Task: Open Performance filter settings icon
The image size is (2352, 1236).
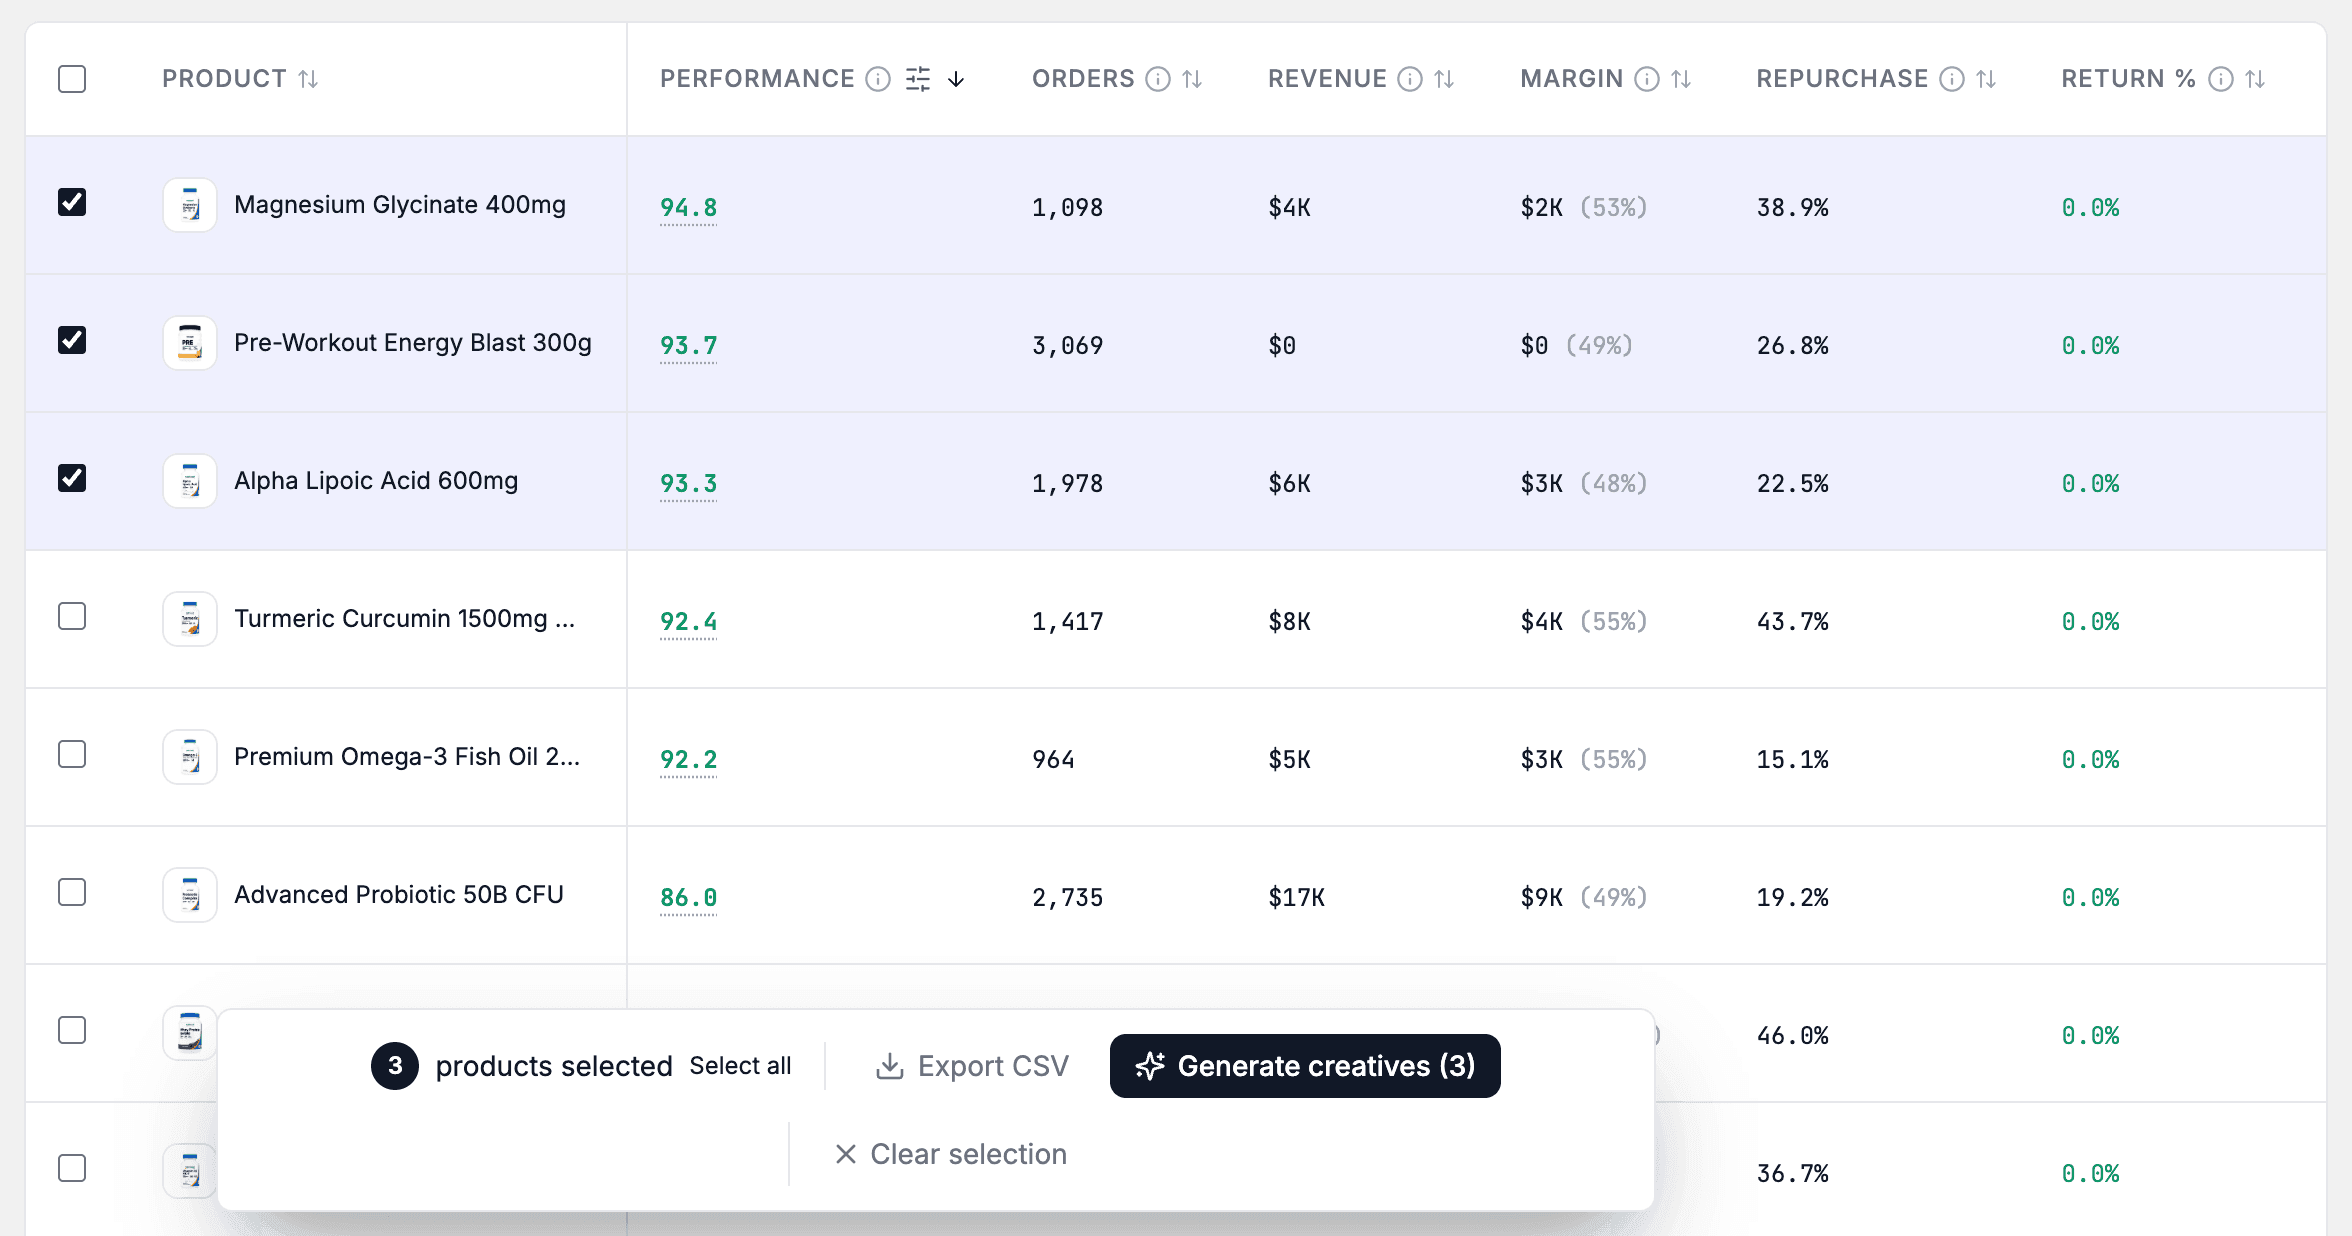Action: point(918,79)
